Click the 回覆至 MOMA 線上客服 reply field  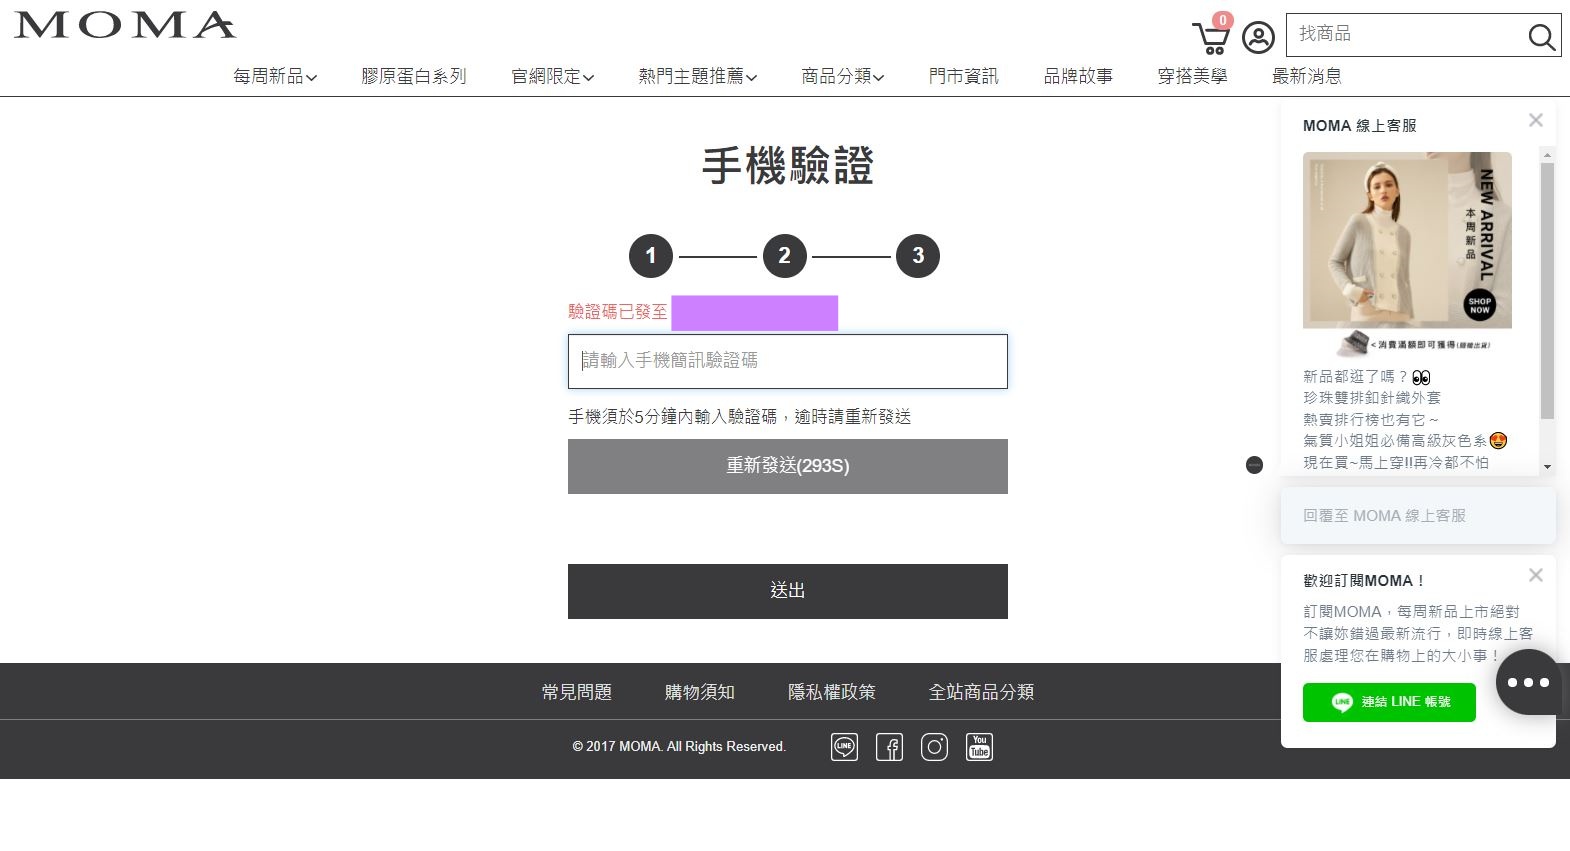[1418, 516]
